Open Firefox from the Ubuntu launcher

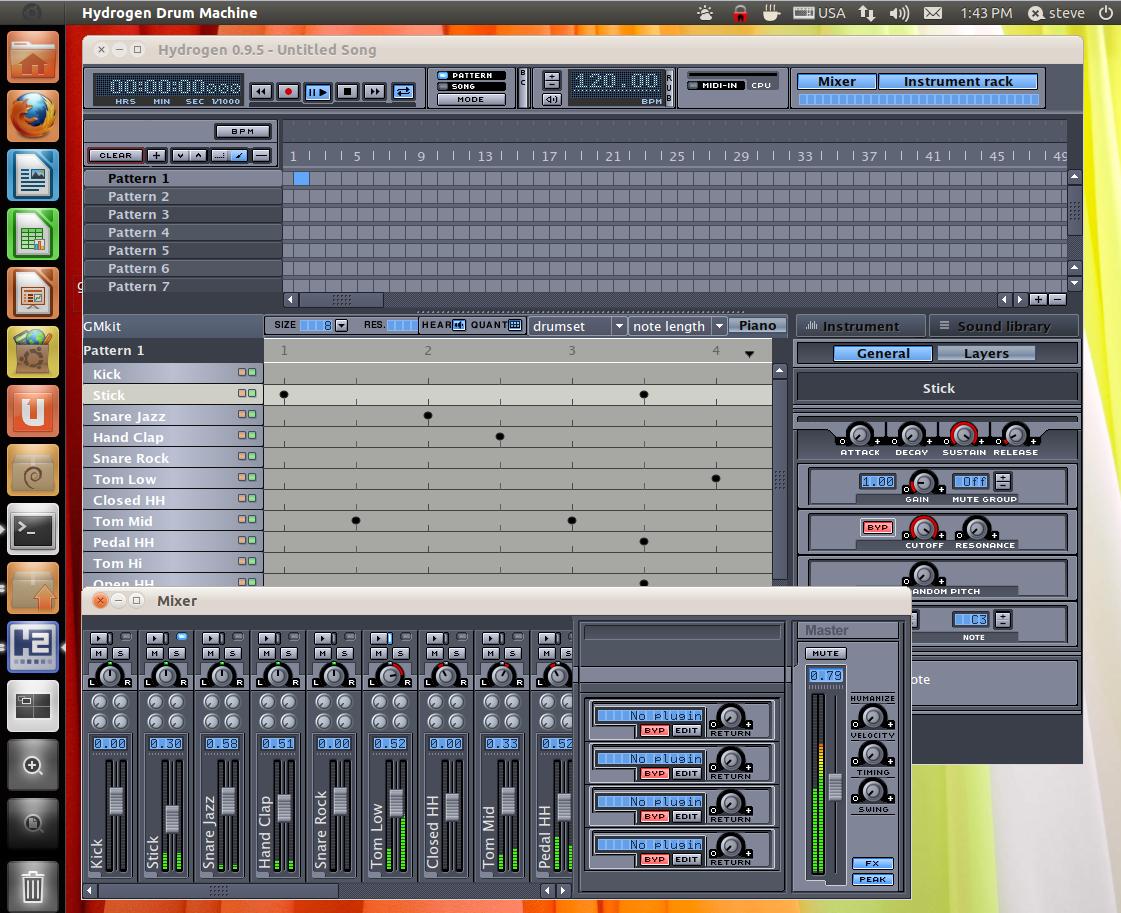[33, 116]
